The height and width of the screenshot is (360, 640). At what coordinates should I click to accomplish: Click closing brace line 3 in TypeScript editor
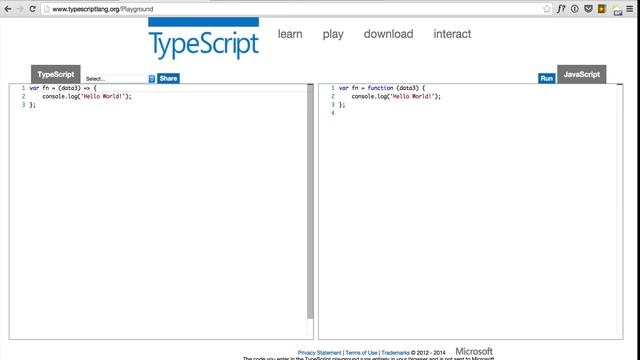(32, 105)
